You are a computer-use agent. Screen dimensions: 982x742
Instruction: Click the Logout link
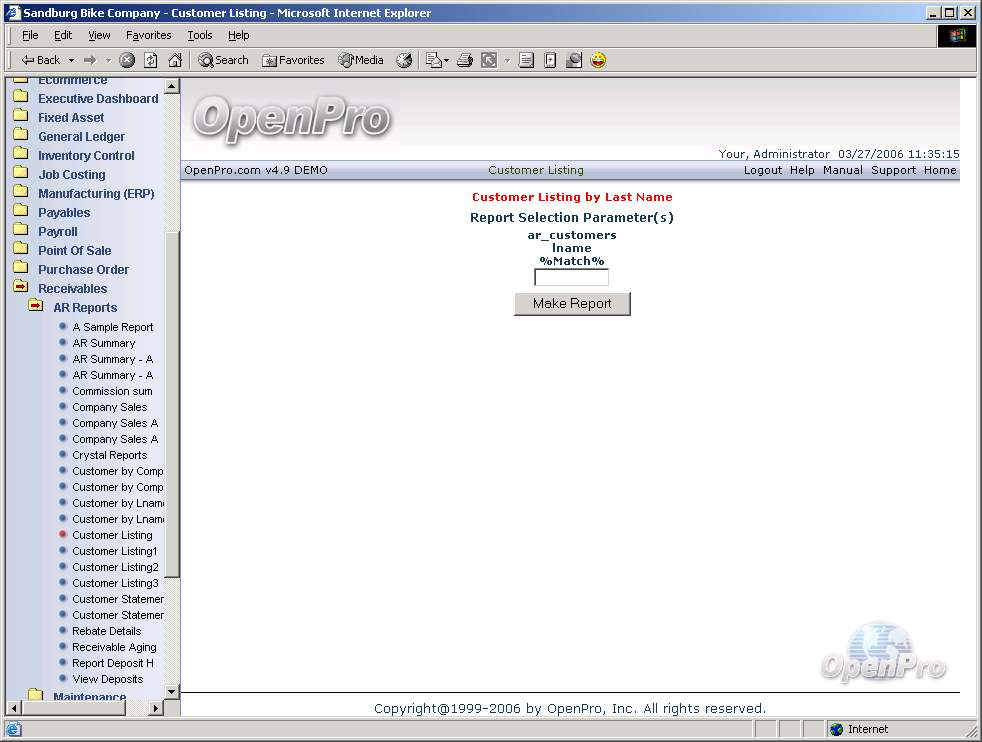[762, 170]
